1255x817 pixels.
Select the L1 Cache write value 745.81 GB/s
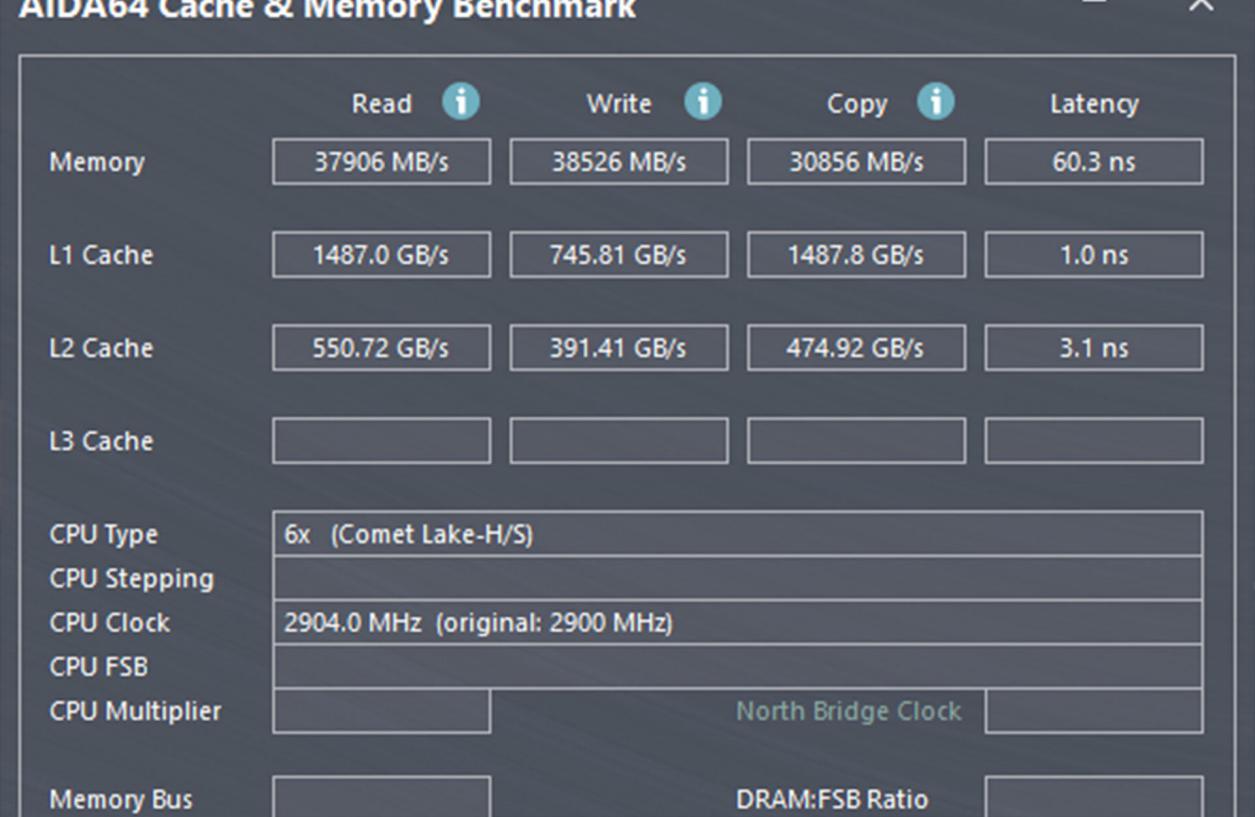[619, 255]
